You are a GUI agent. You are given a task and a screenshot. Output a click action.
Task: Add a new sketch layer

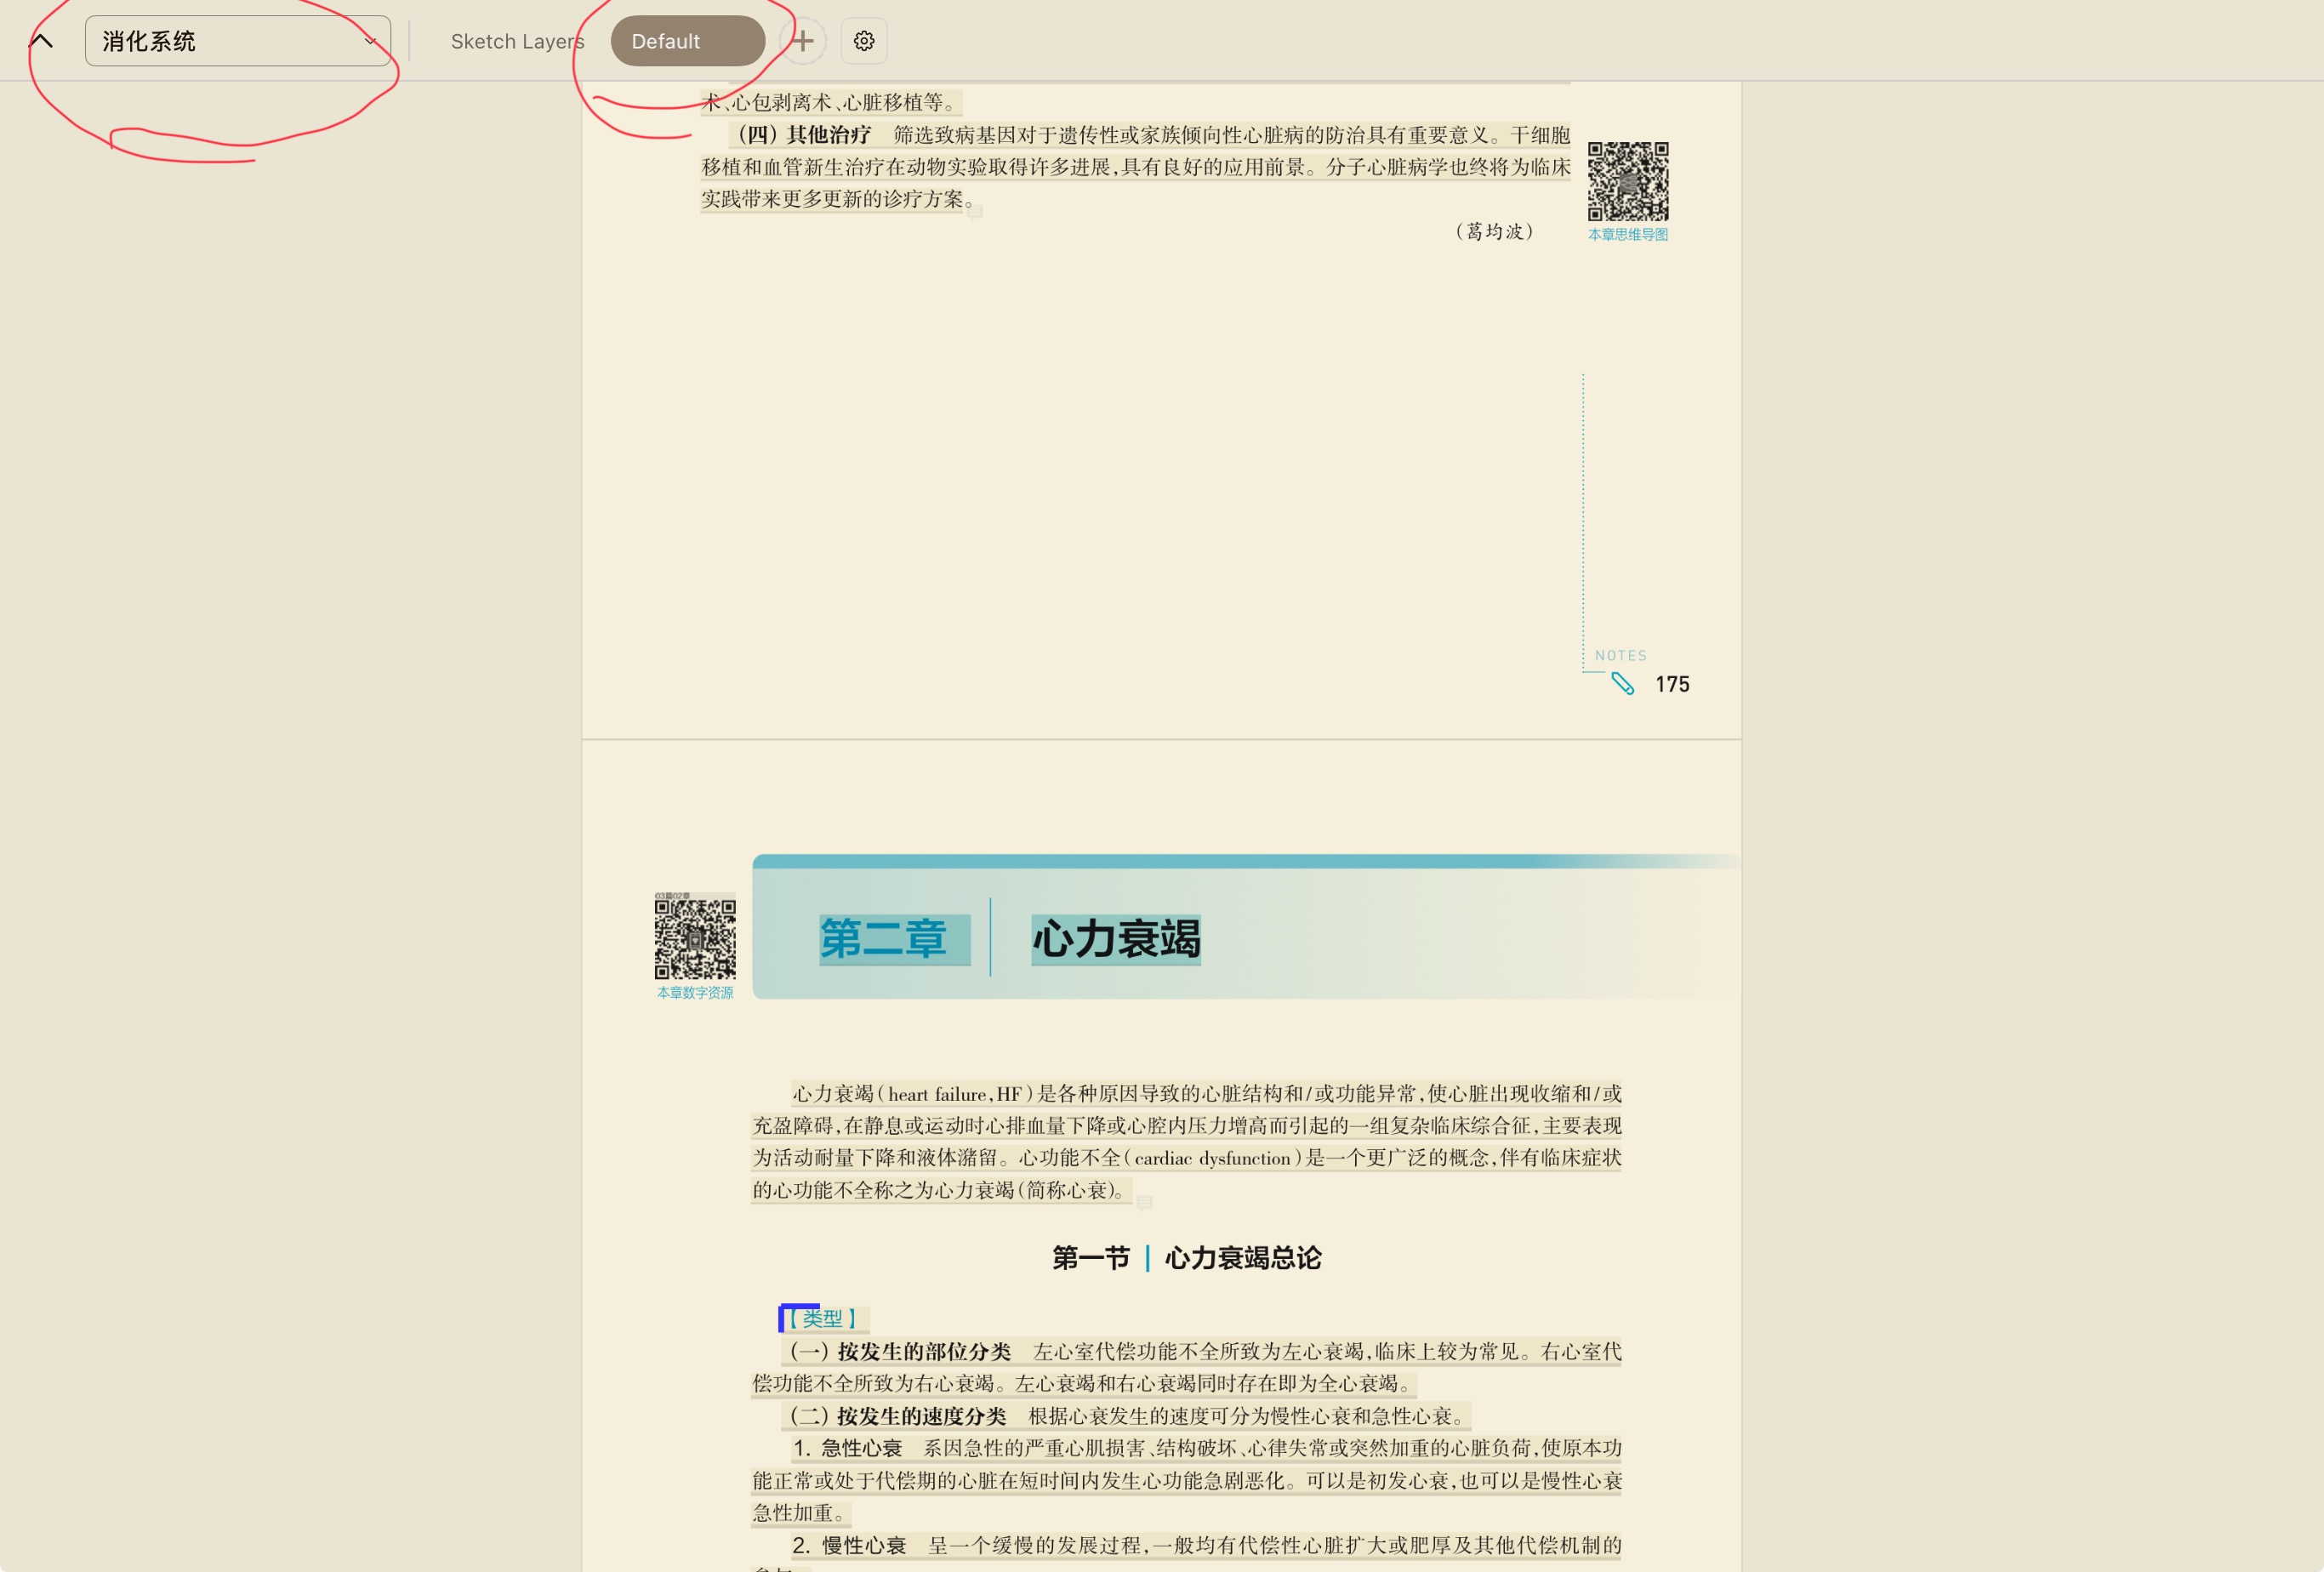click(x=802, y=41)
